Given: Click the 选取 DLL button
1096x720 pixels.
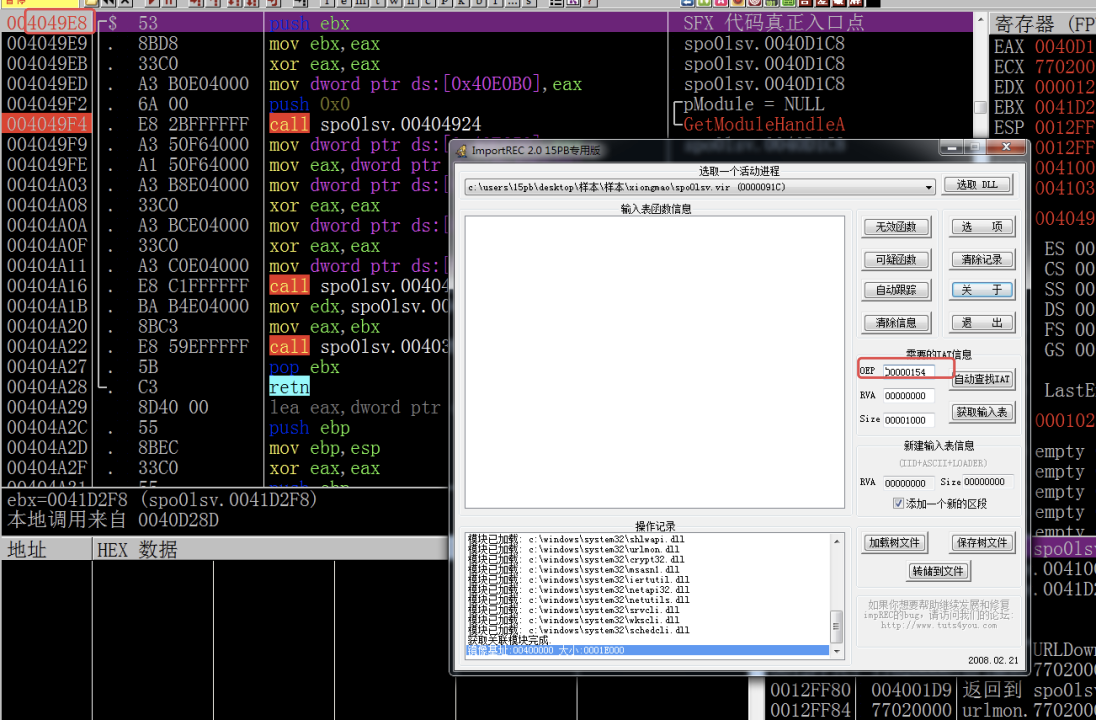Looking at the screenshot, I should click(x=978, y=185).
